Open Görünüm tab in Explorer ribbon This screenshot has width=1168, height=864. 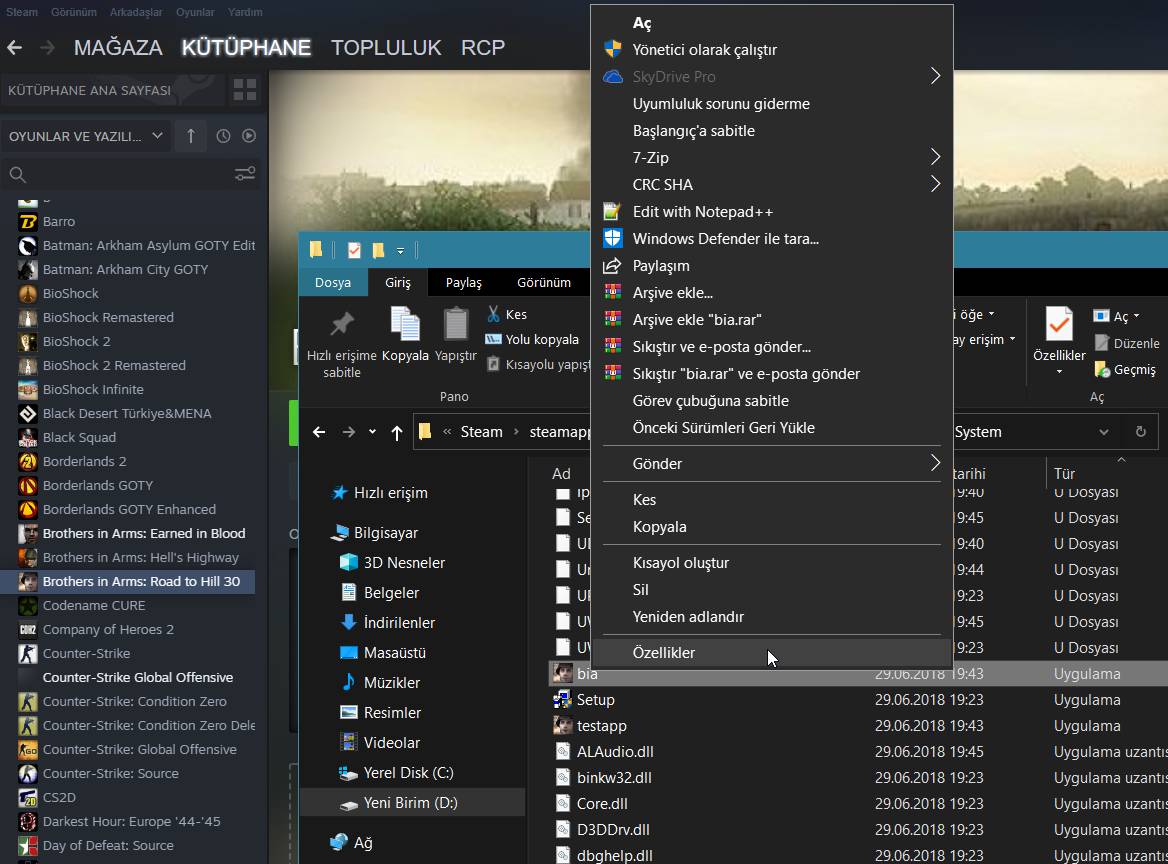(x=544, y=283)
